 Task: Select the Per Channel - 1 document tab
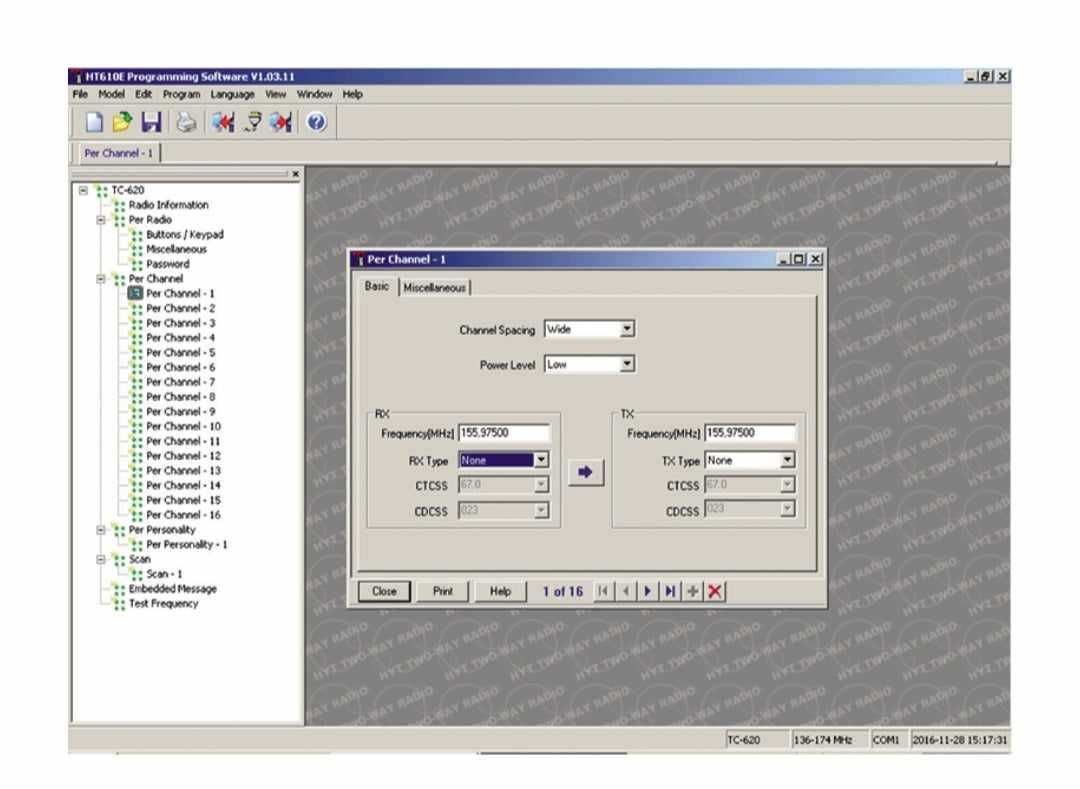(118, 153)
